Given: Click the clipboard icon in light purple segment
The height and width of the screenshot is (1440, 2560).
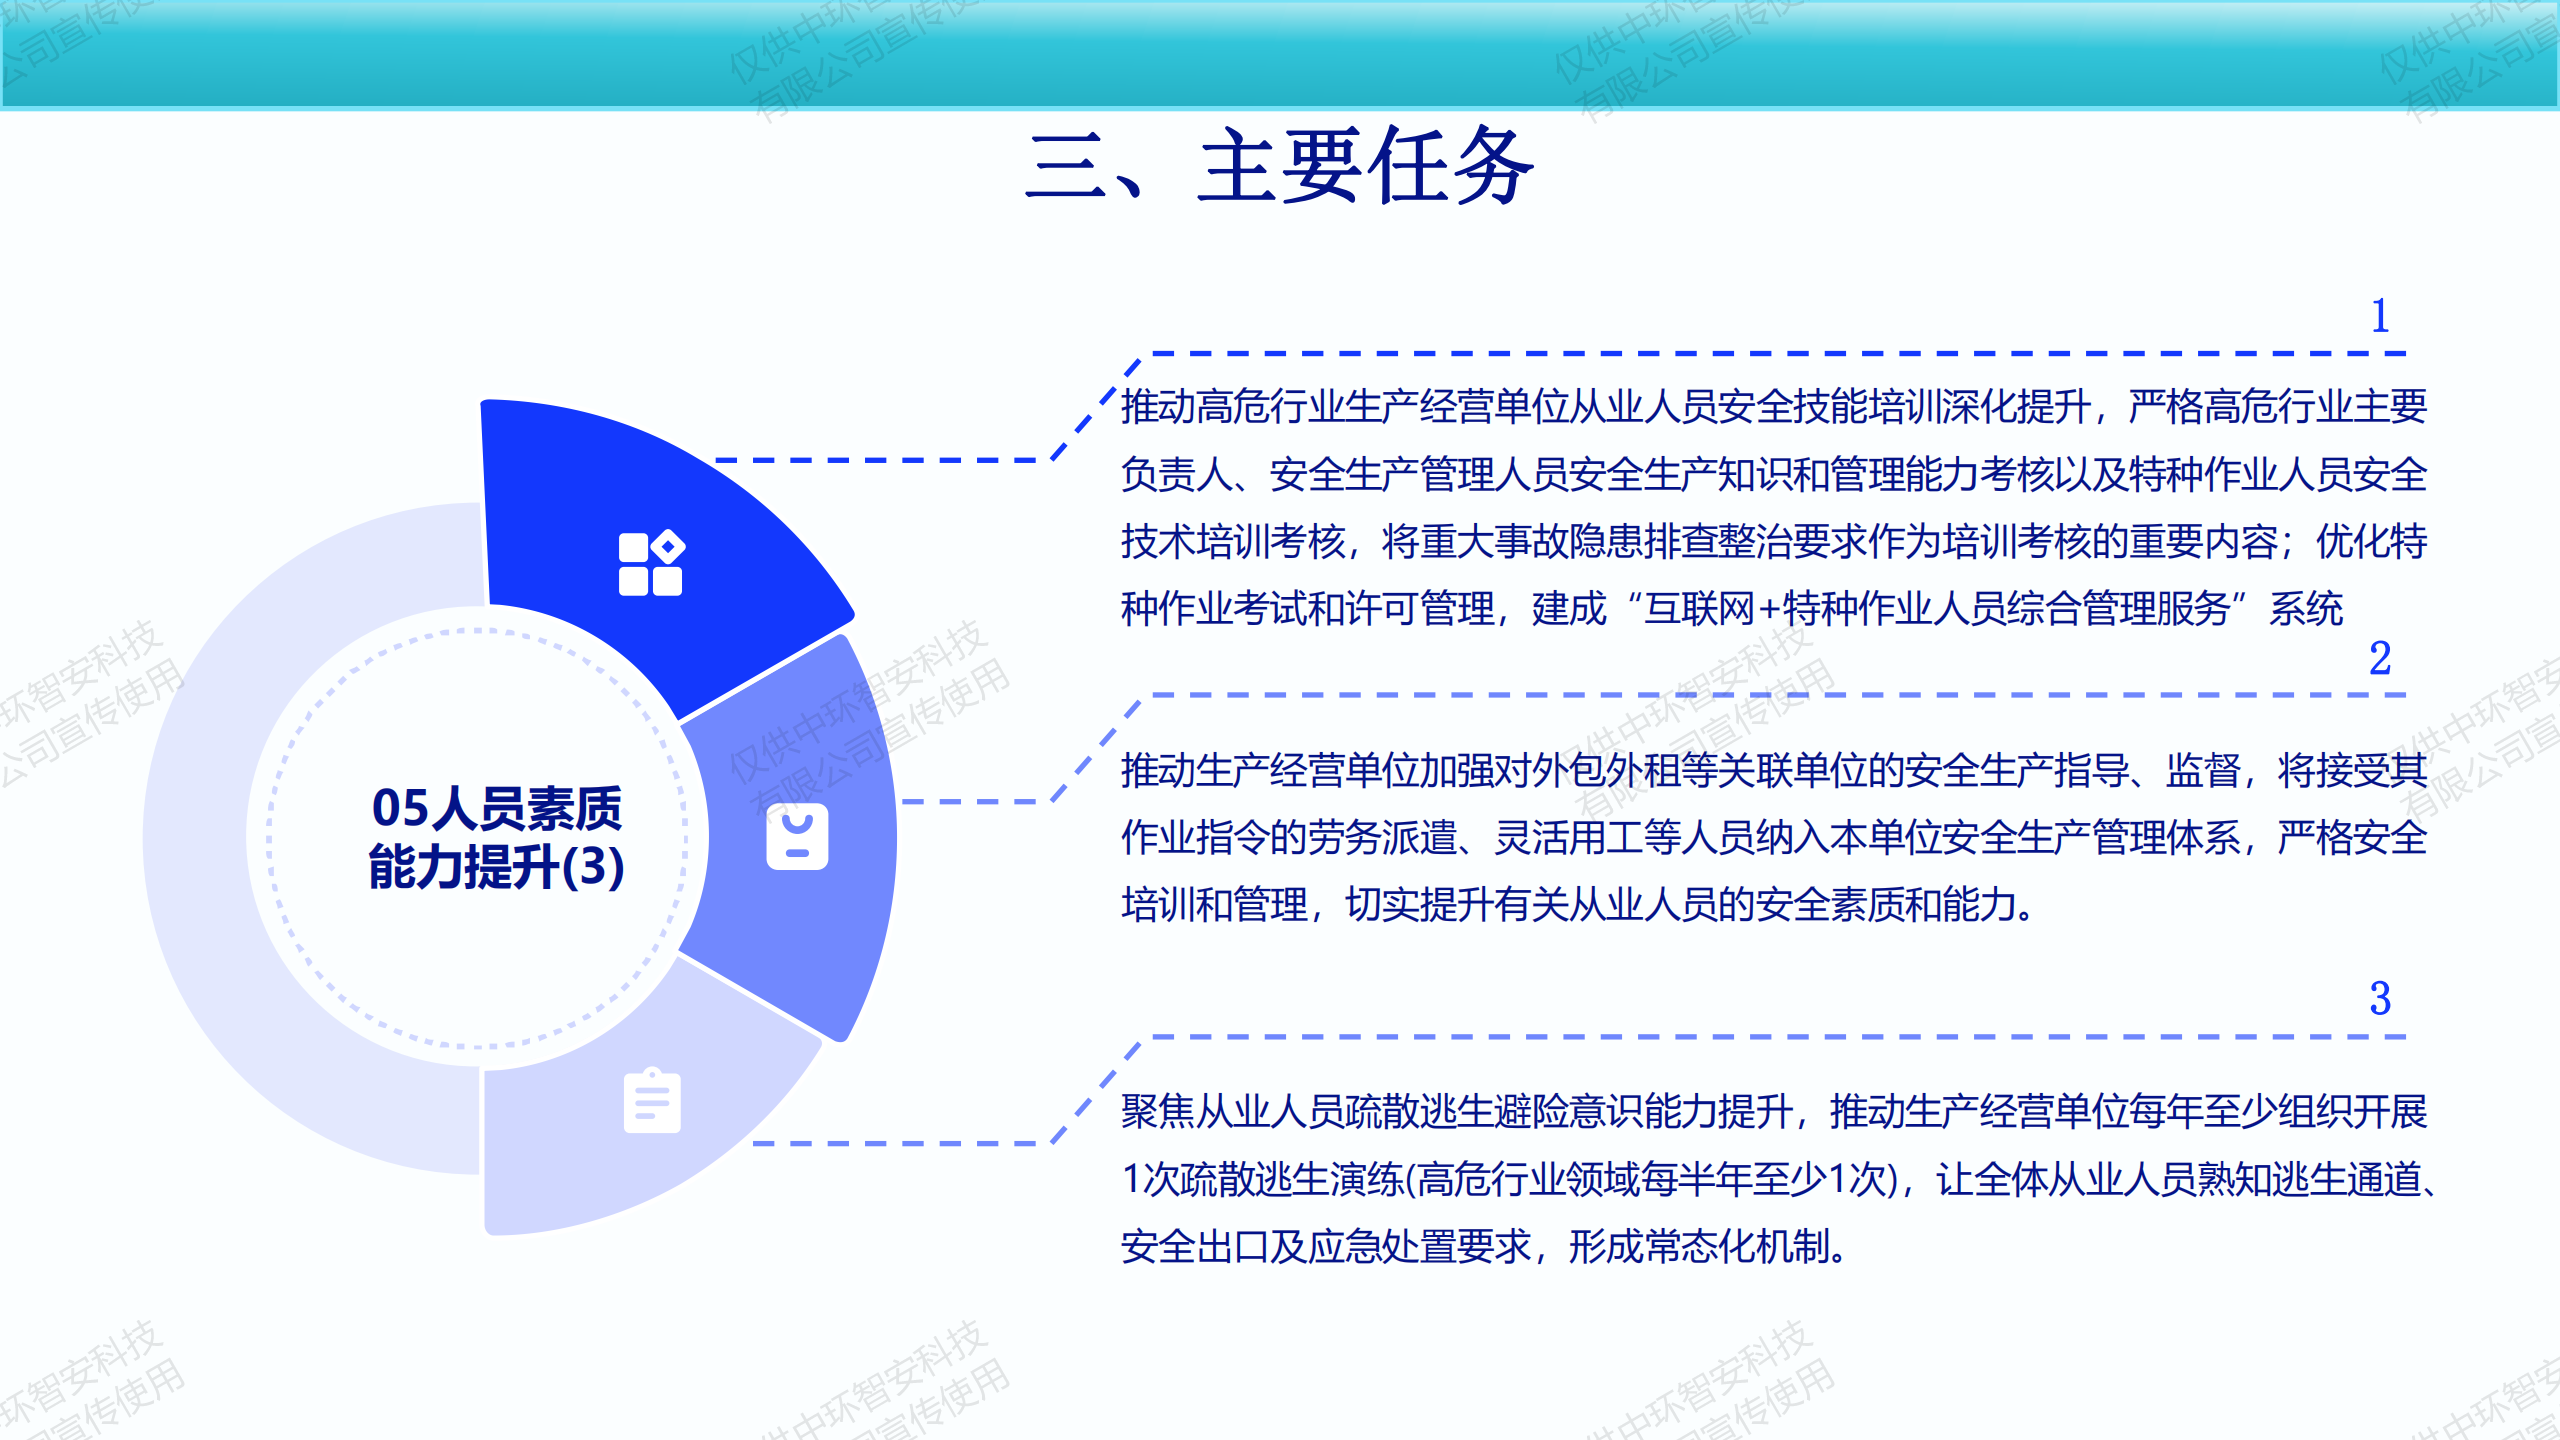Looking at the screenshot, I should (x=652, y=1101).
